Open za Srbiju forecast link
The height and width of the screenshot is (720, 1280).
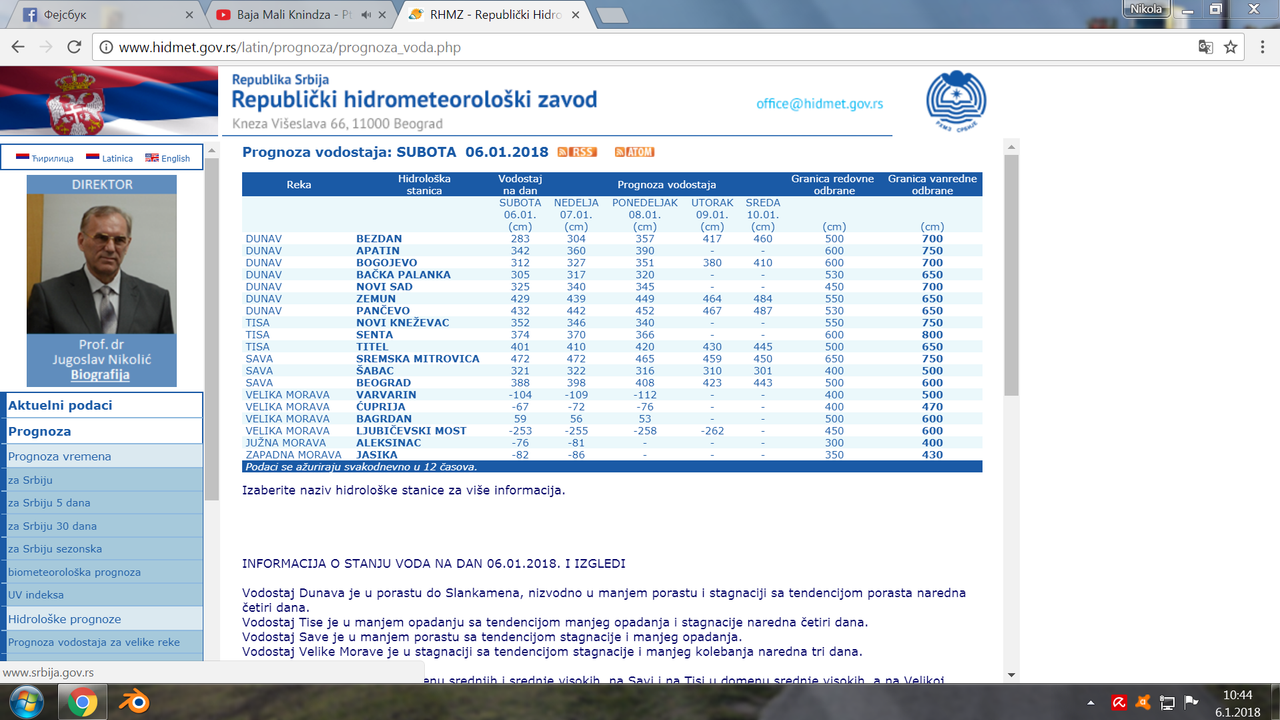tap(102, 480)
